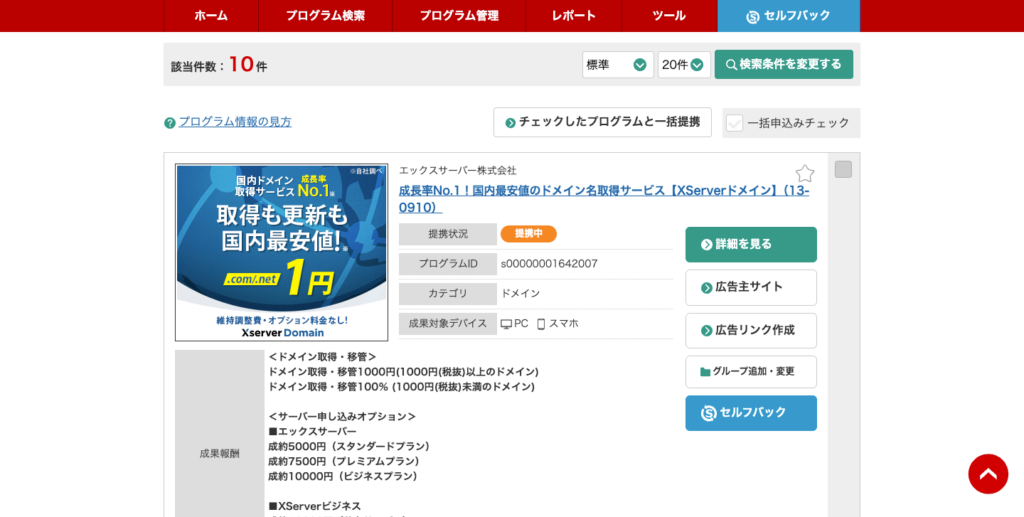
Task: Click グループ追加・変更 button
Action: tap(751, 371)
